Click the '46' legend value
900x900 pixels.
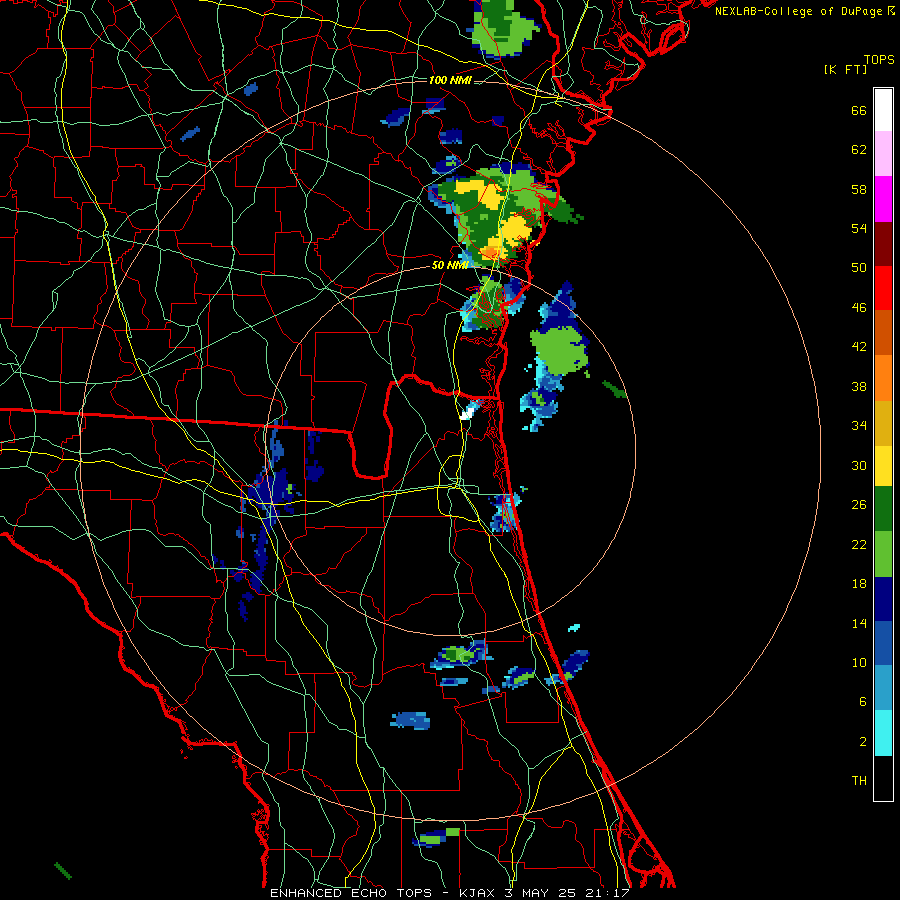point(859,307)
